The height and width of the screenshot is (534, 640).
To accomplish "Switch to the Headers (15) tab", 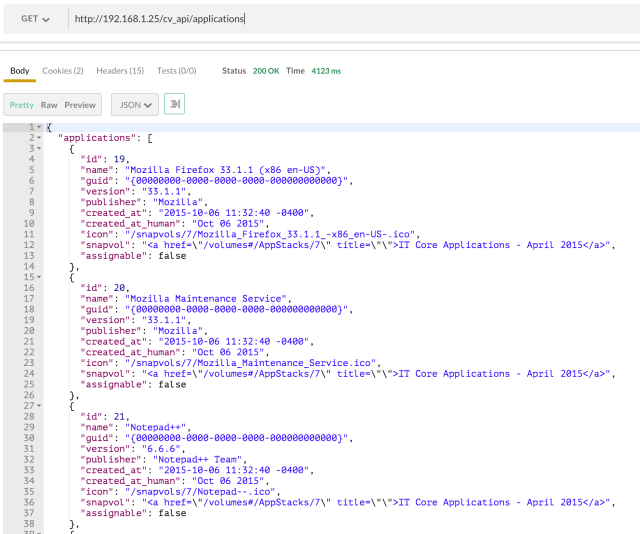I will (x=120, y=71).
